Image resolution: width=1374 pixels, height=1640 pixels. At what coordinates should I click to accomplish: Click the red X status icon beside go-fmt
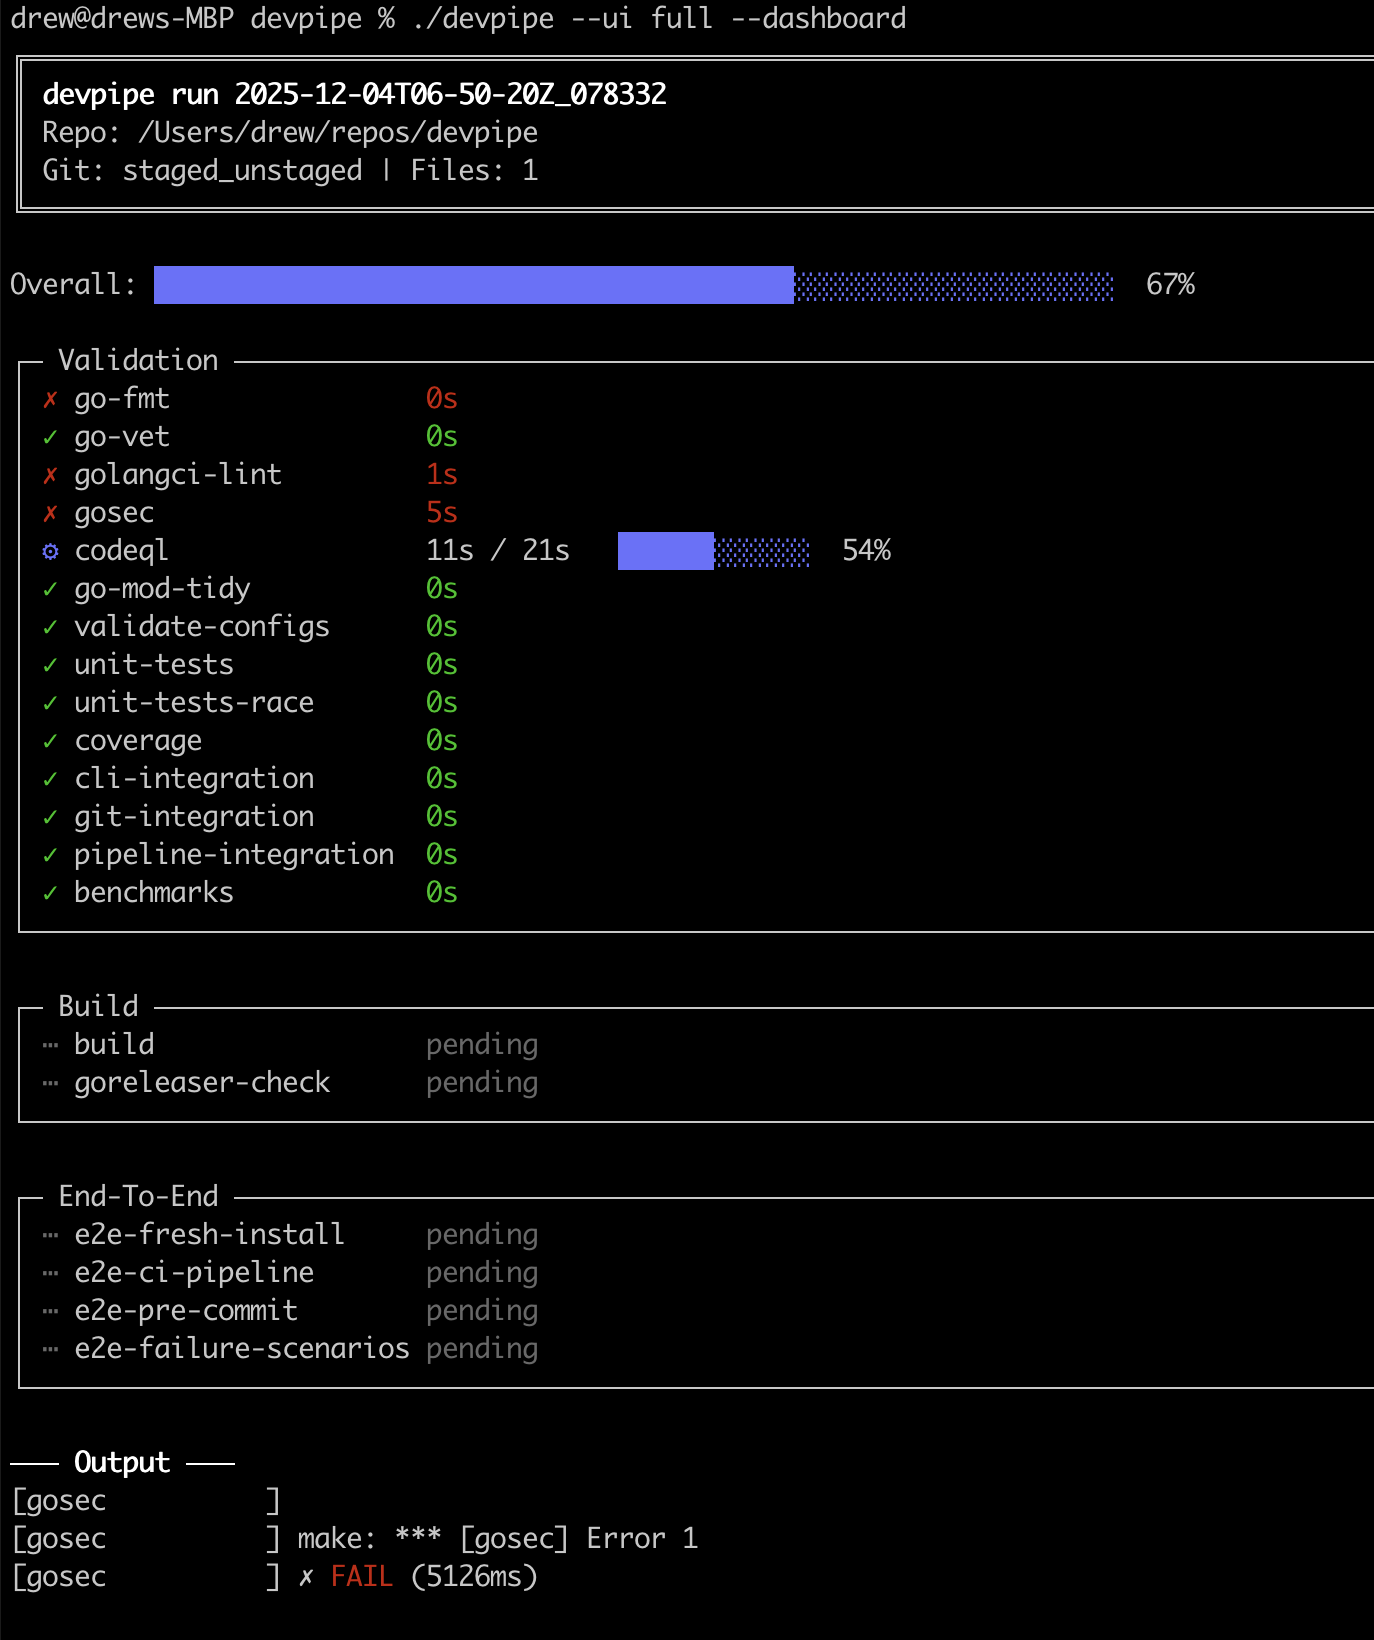(x=50, y=399)
